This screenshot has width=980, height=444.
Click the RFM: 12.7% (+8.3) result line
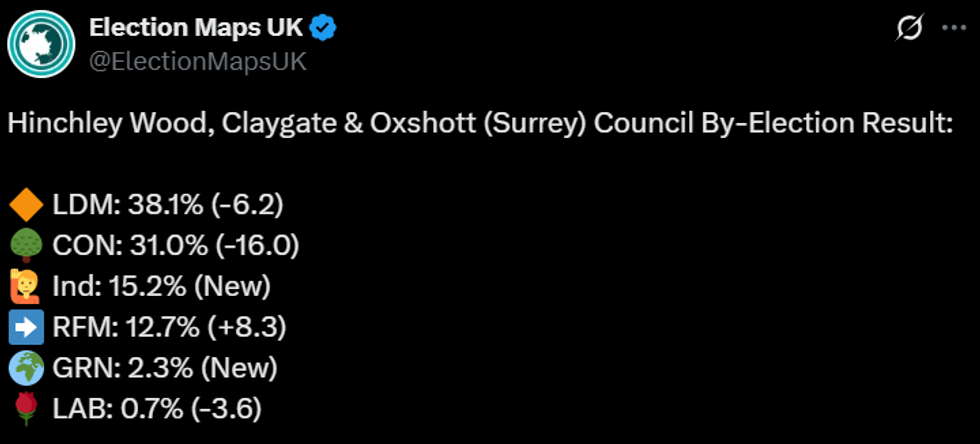tap(168, 327)
